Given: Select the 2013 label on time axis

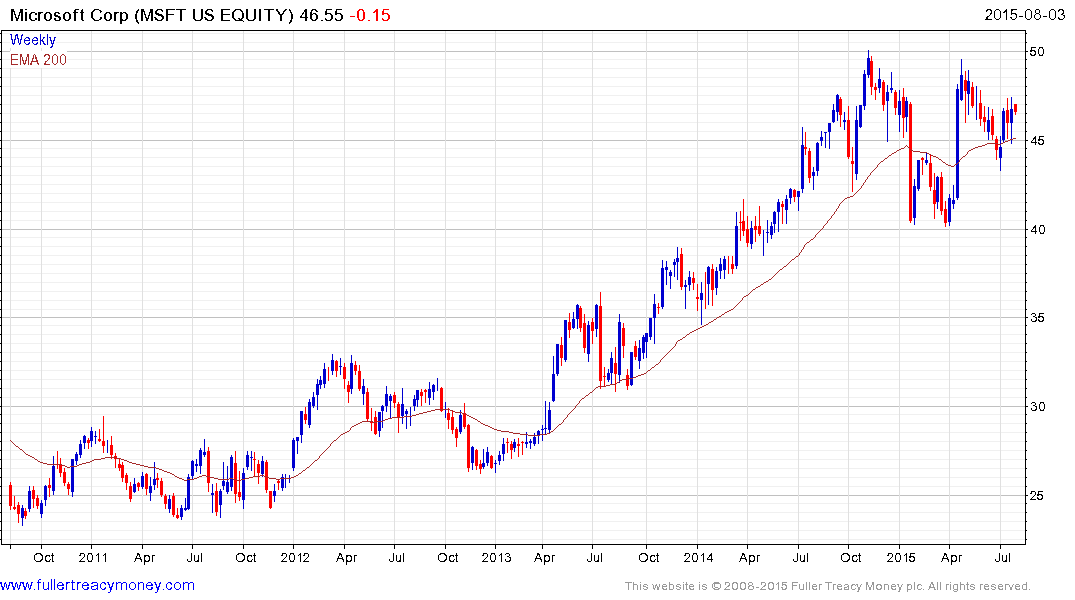Looking at the screenshot, I should click(496, 557).
